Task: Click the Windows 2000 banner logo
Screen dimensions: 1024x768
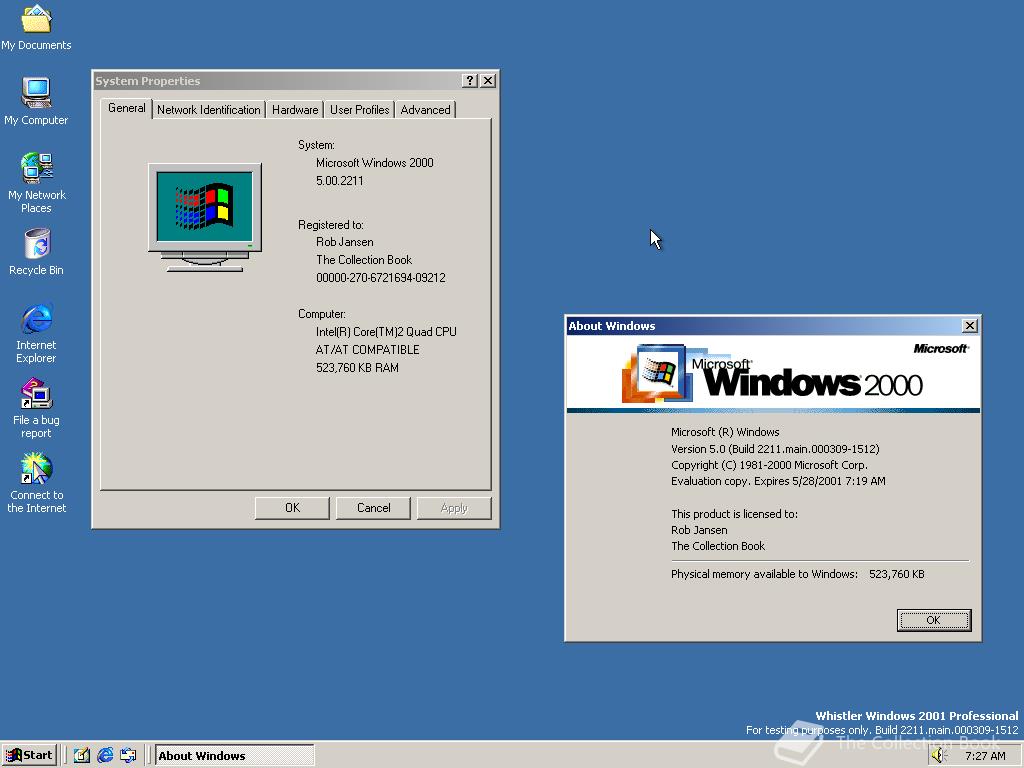Action: (x=773, y=374)
